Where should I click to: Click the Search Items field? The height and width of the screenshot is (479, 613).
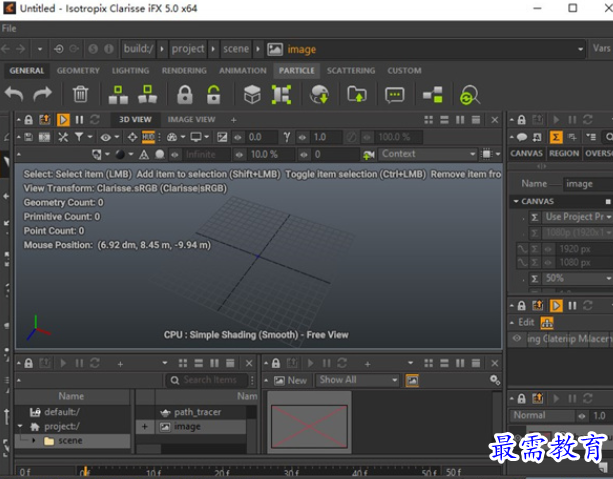tap(209, 380)
